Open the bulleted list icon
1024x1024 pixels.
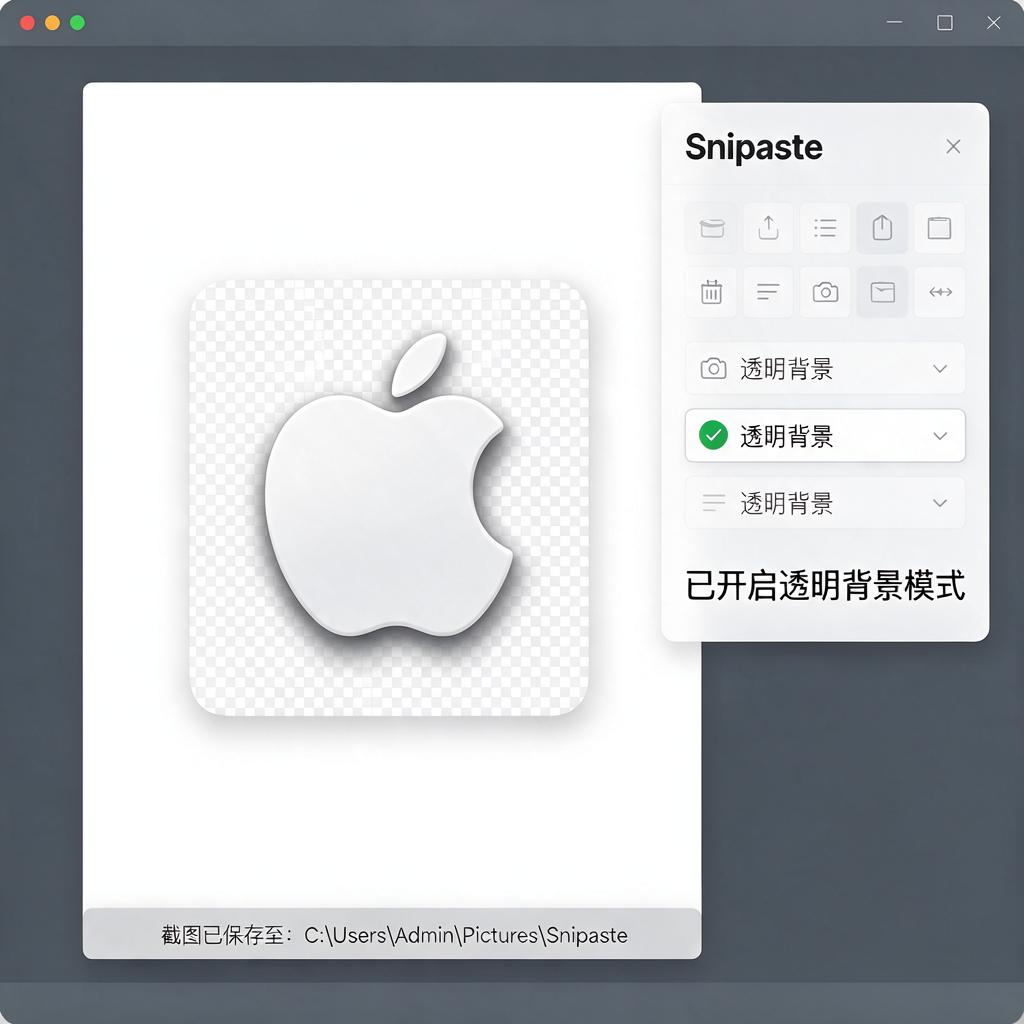[x=825, y=229]
